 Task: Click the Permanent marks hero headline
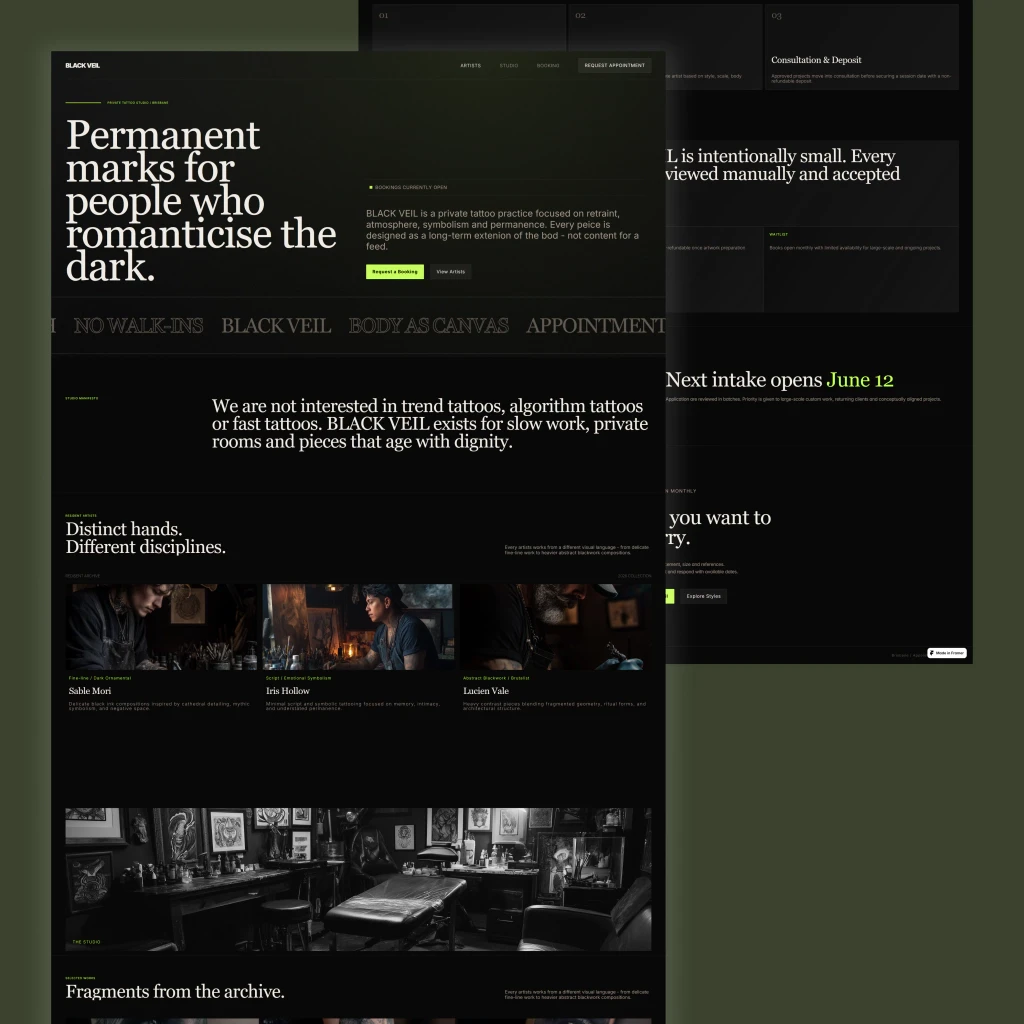click(x=200, y=200)
